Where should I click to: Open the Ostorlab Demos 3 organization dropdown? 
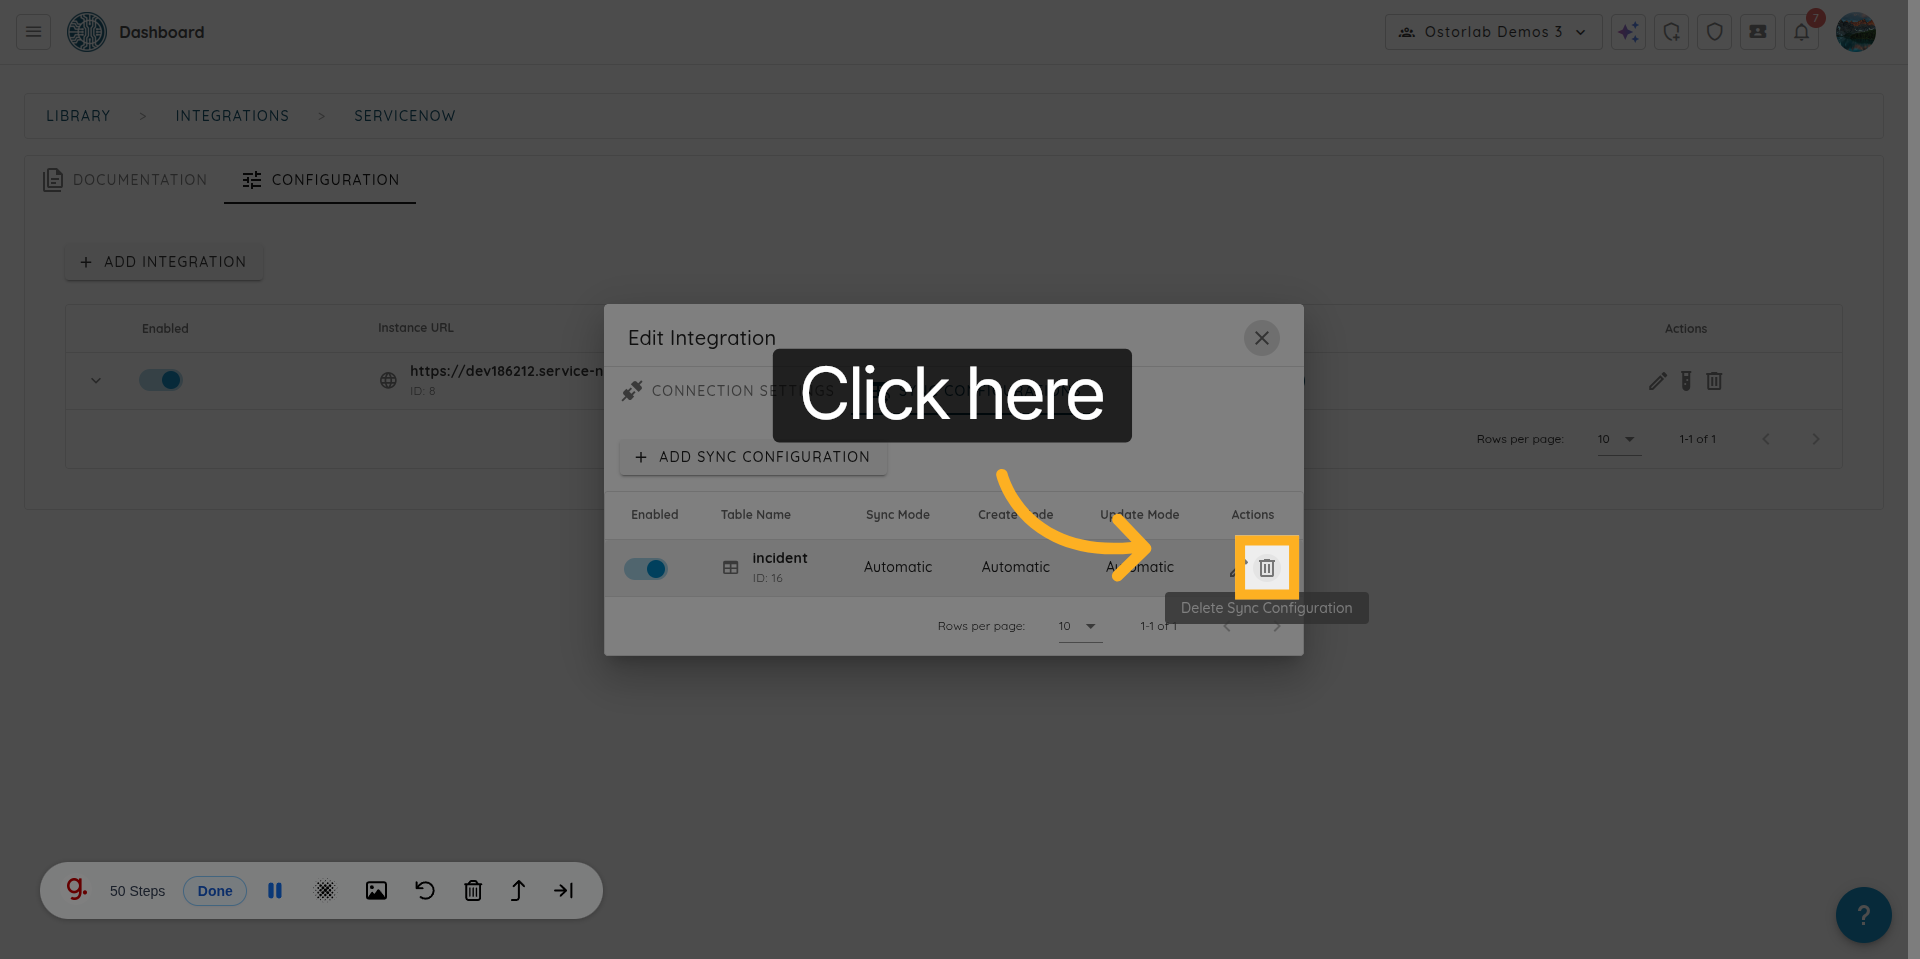1492,31
